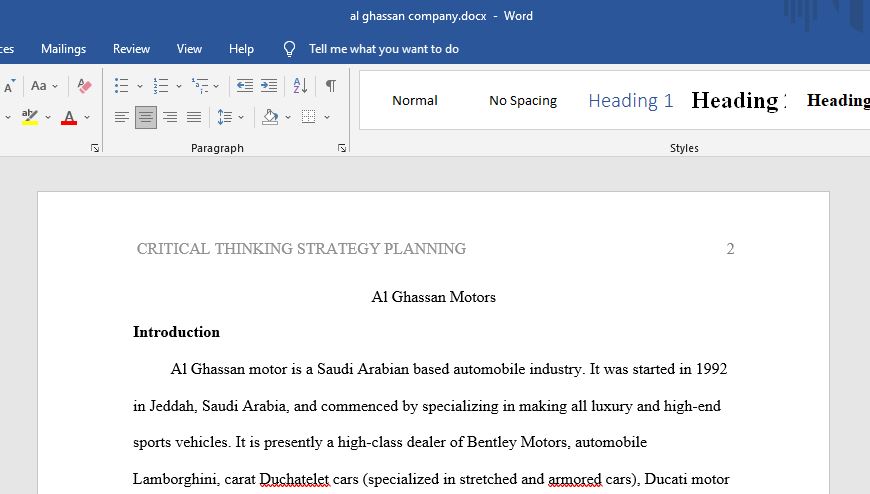Viewport: 870px width, 494px height.
Task: Open Borders dropdown arrow
Action: click(327, 117)
